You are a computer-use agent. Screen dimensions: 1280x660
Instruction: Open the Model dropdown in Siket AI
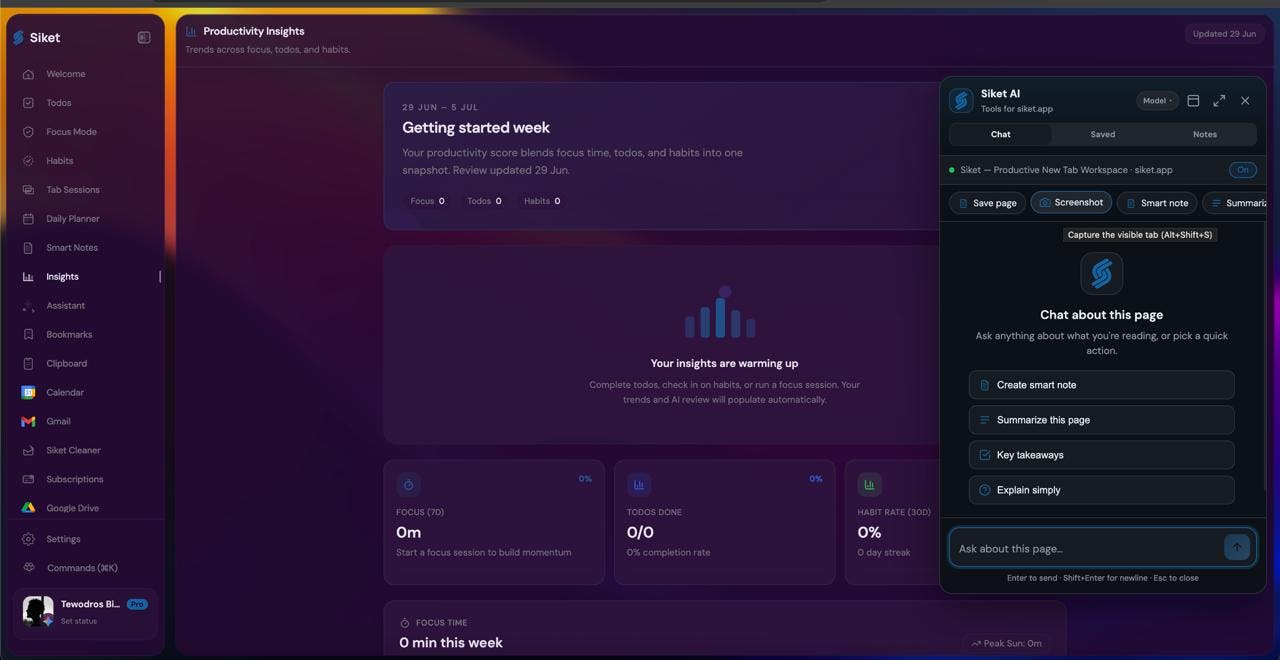point(1157,101)
